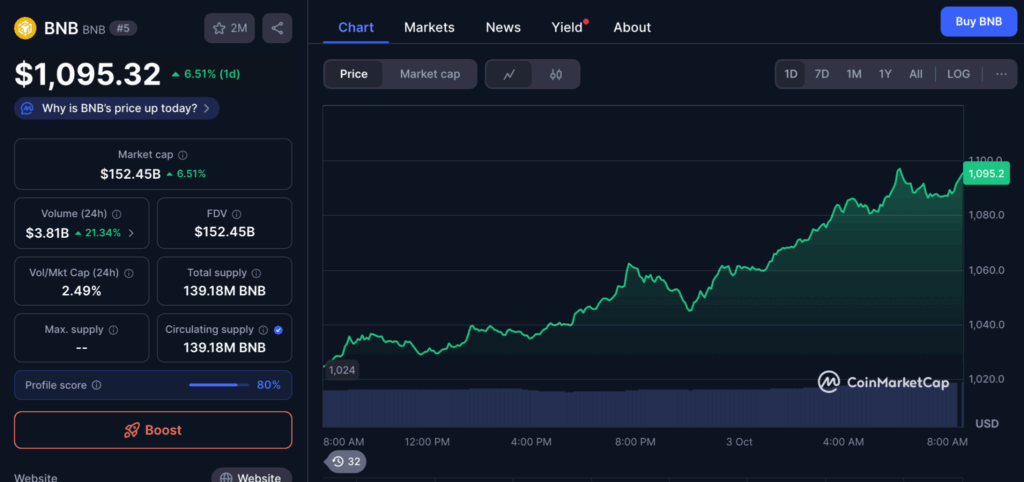The height and width of the screenshot is (482, 1024).
Task: Click the share icon button
Action: pos(277,28)
